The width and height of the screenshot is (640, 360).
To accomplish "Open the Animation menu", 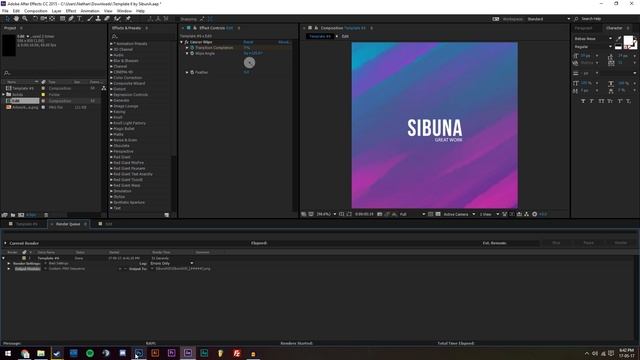I will [x=90, y=11].
